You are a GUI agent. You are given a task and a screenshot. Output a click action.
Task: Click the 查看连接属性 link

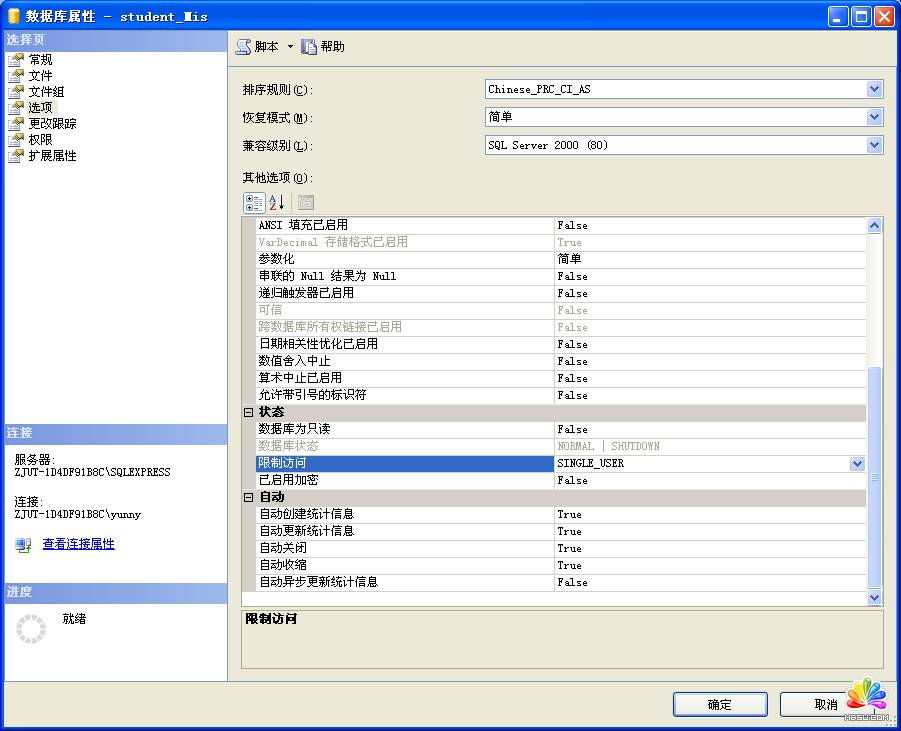point(78,544)
